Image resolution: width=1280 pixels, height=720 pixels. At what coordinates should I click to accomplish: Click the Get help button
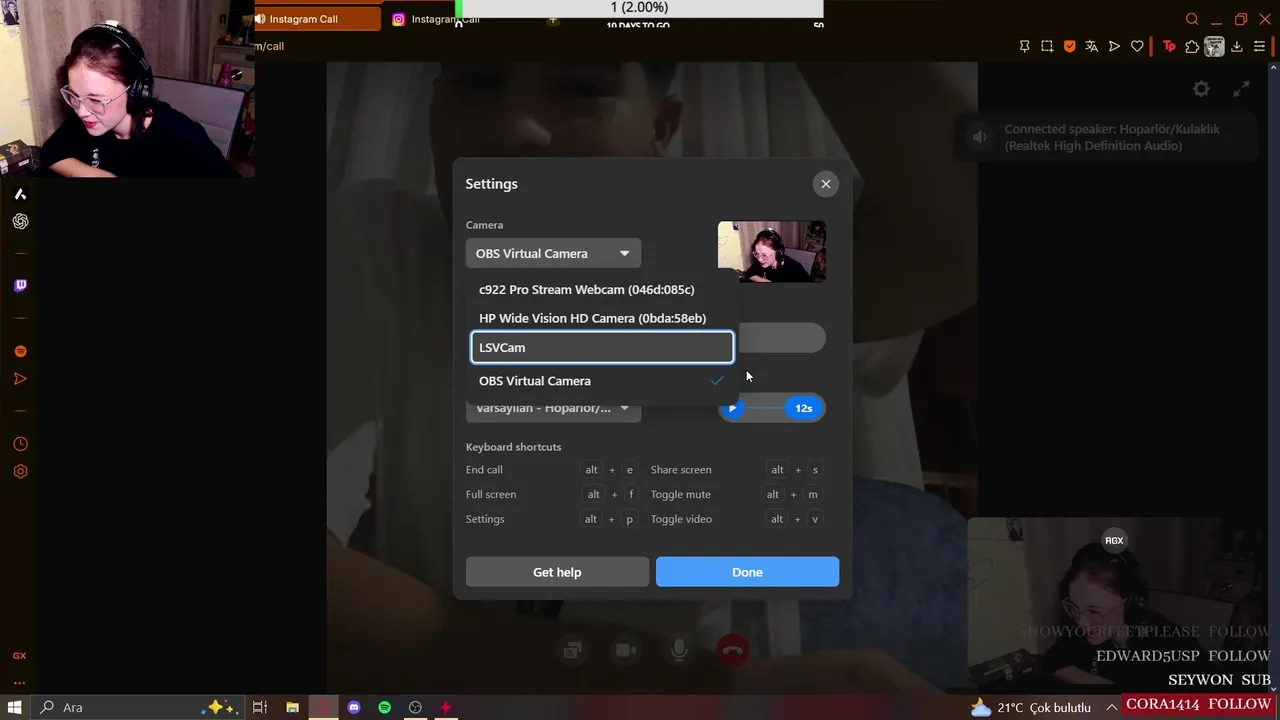click(x=557, y=572)
